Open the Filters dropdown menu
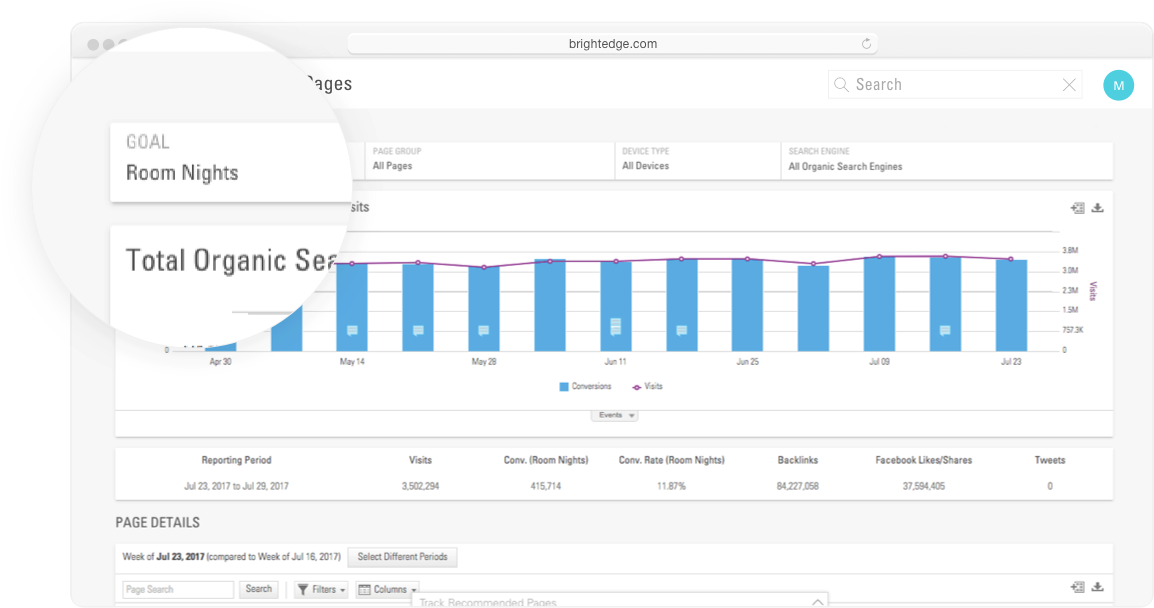 (x=322, y=590)
